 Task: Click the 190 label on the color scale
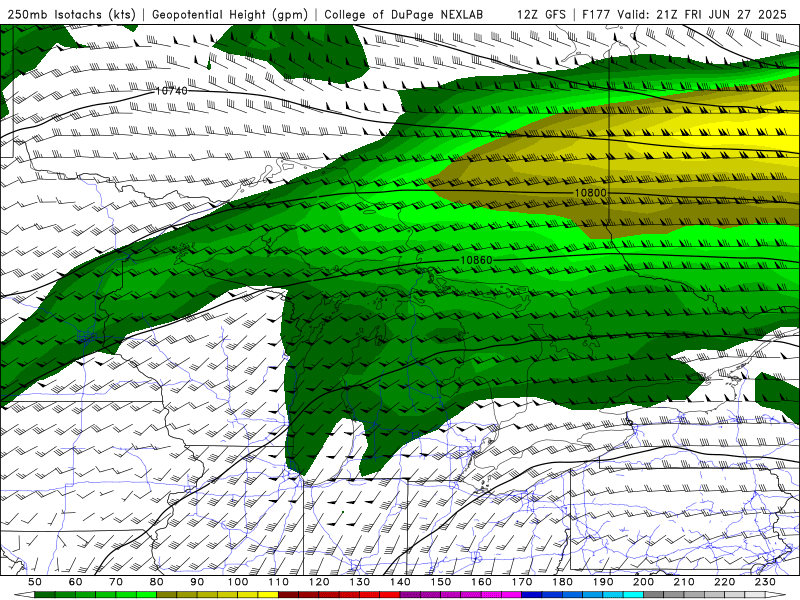coord(603,582)
